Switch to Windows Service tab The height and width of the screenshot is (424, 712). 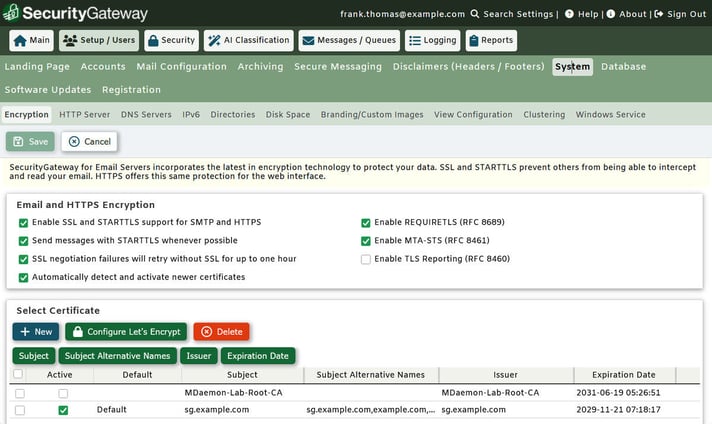click(x=611, y=115)
